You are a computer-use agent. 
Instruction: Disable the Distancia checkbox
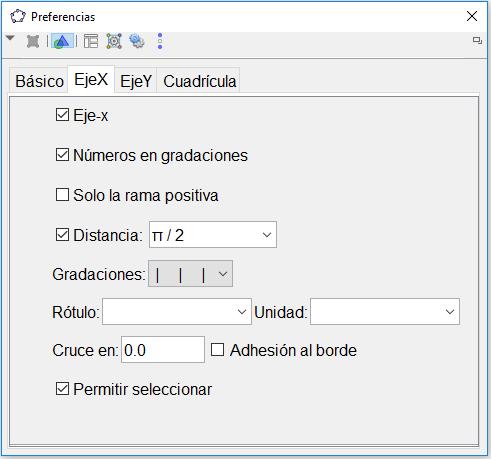tap(62, 235)
